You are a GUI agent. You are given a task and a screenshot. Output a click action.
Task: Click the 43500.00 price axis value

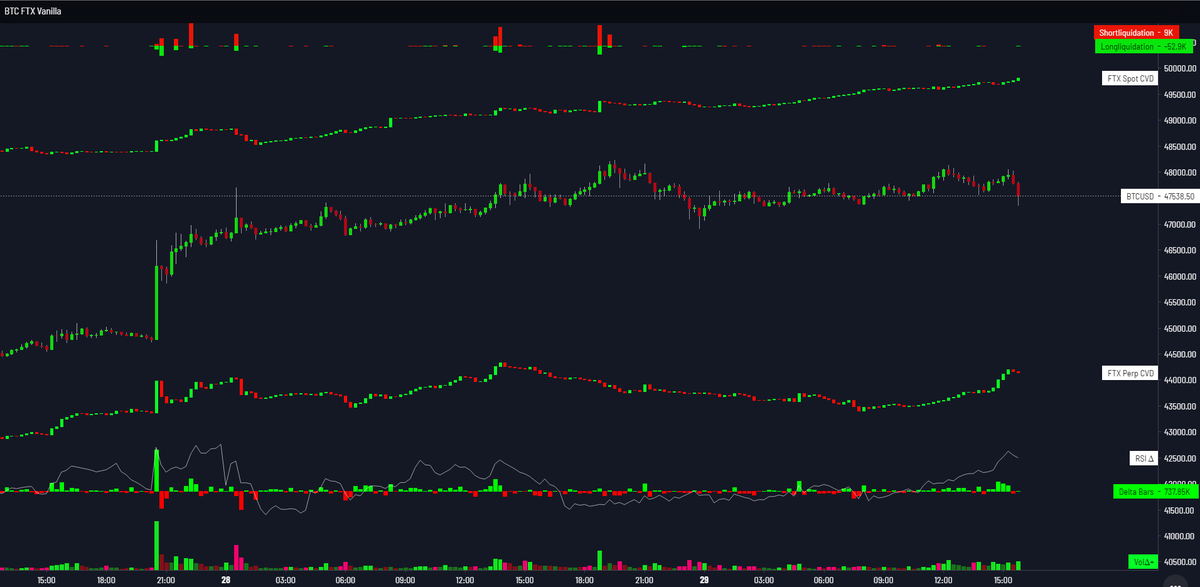(1179, 406)
